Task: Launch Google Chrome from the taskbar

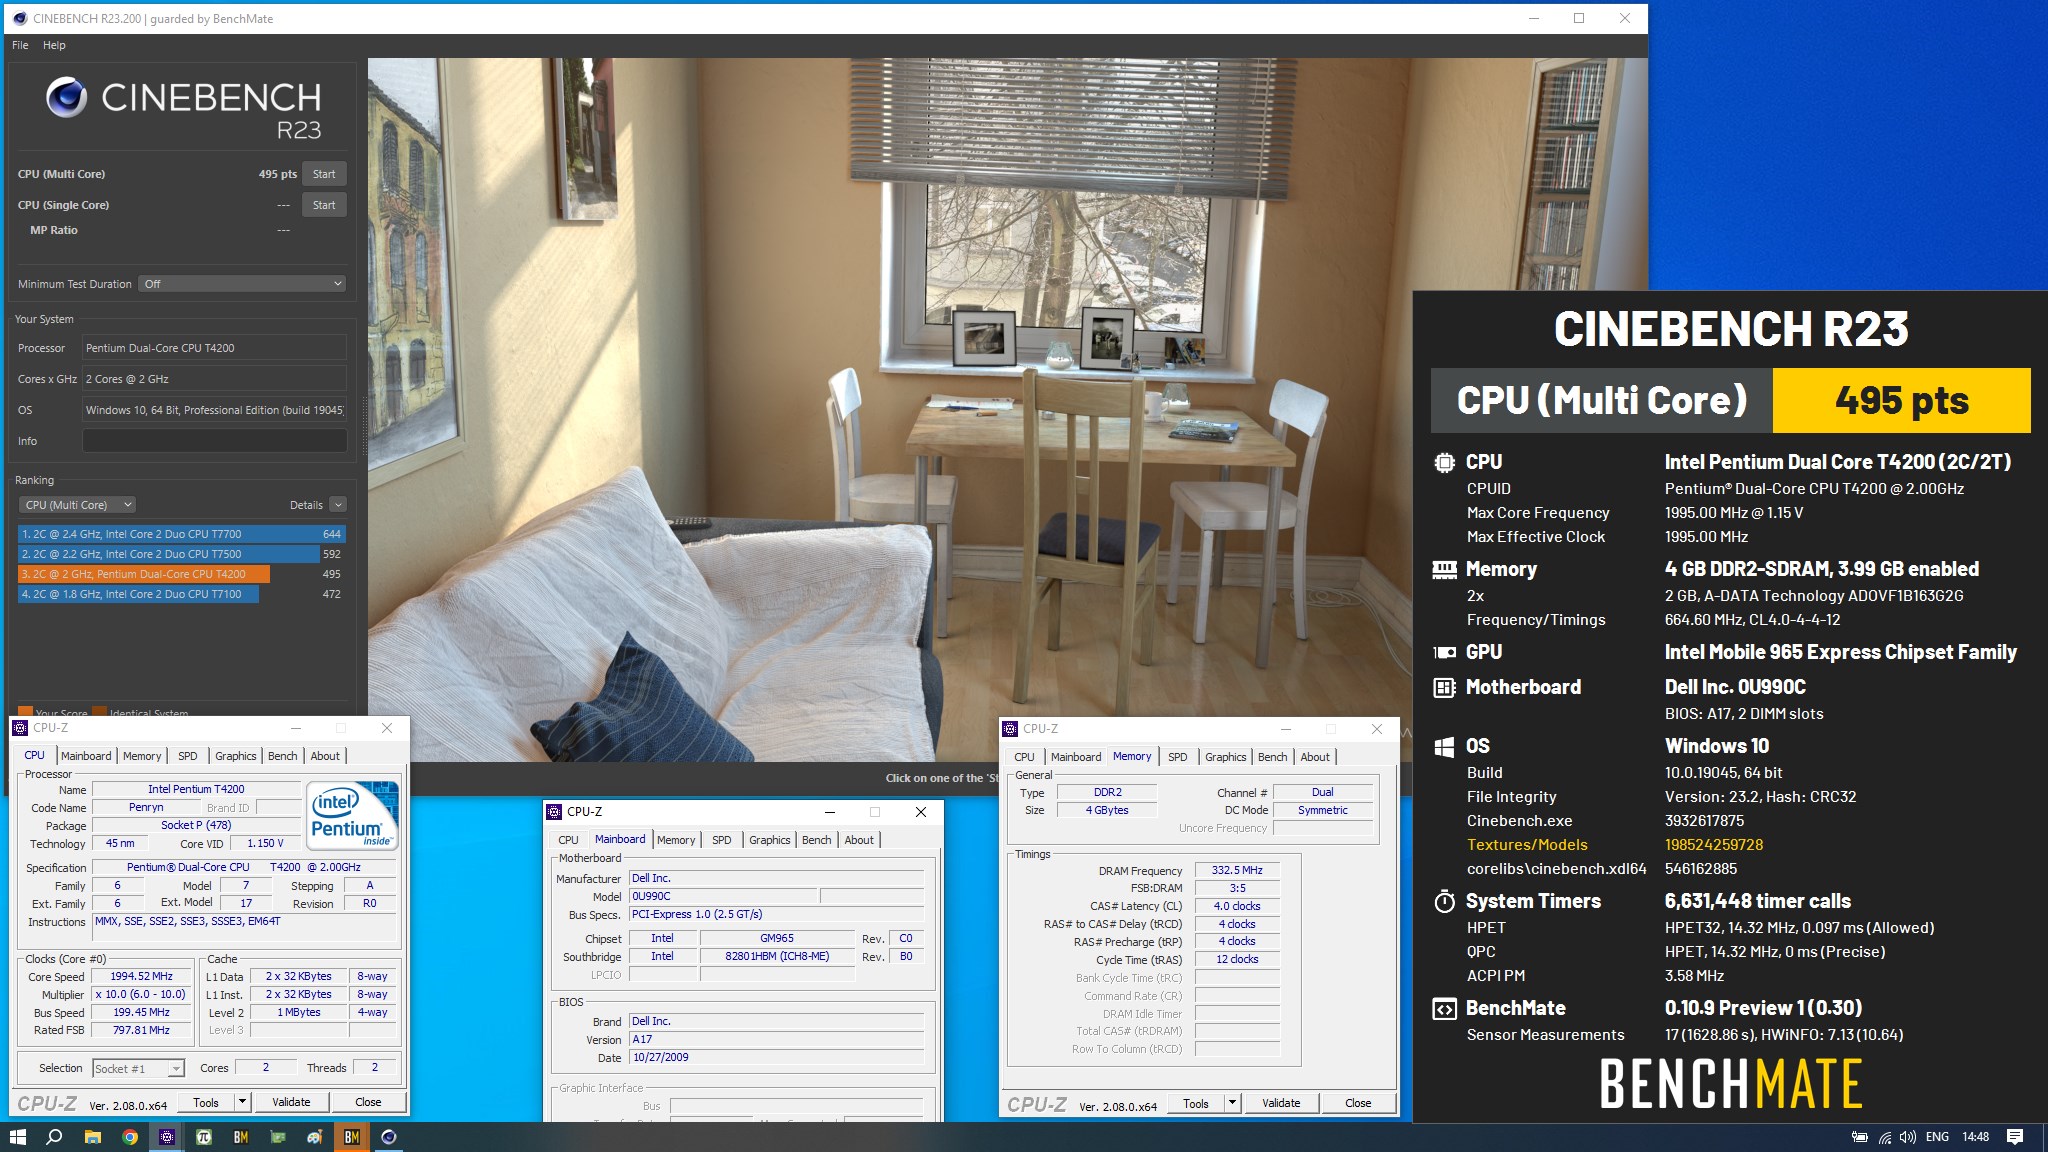Action: point(129,1137)
